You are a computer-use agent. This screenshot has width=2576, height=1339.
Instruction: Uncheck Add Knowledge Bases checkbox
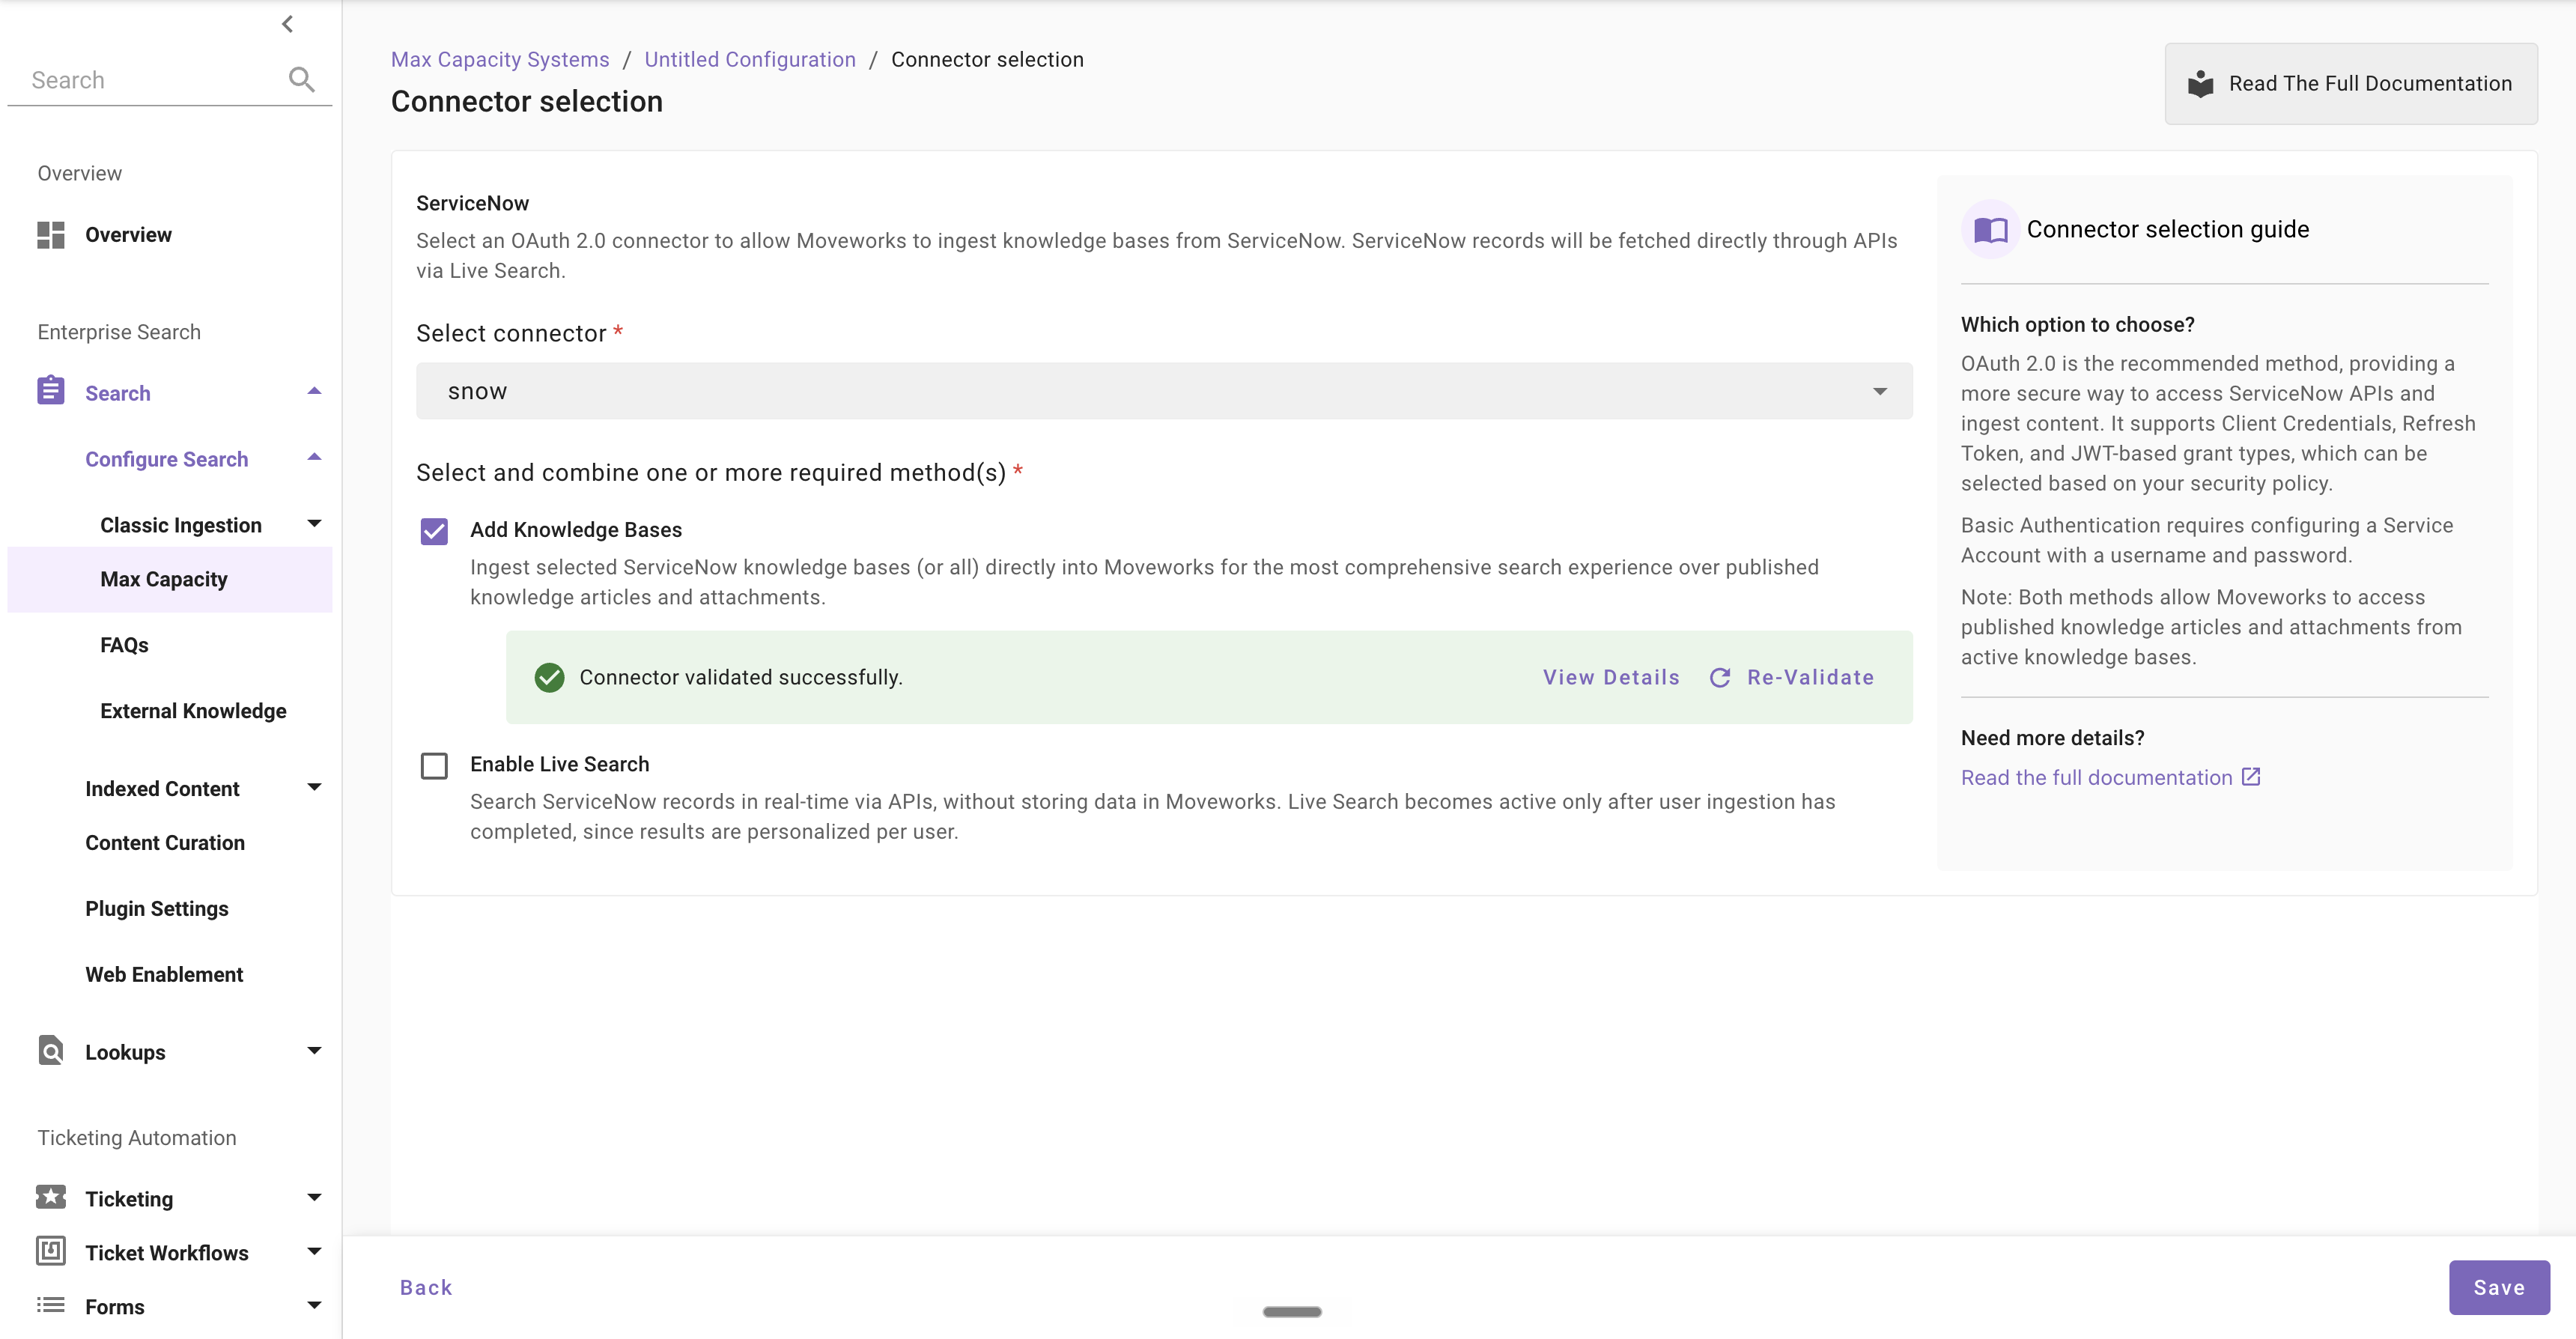[x=434, y=531]
